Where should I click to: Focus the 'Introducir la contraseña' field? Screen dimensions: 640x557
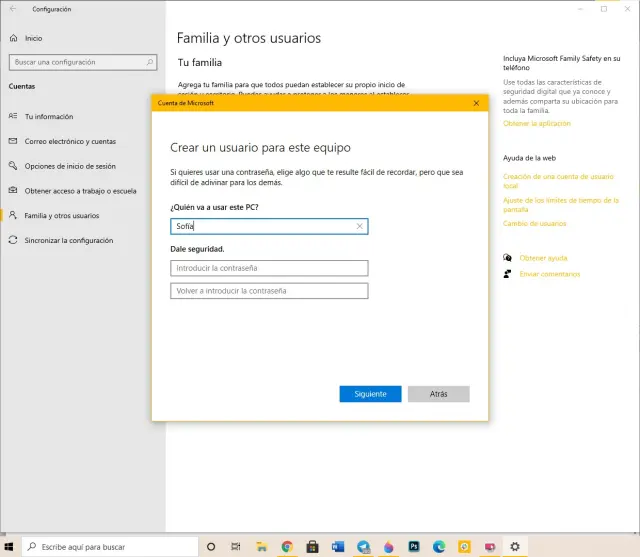pyautogui.click(x=269, y=268)
